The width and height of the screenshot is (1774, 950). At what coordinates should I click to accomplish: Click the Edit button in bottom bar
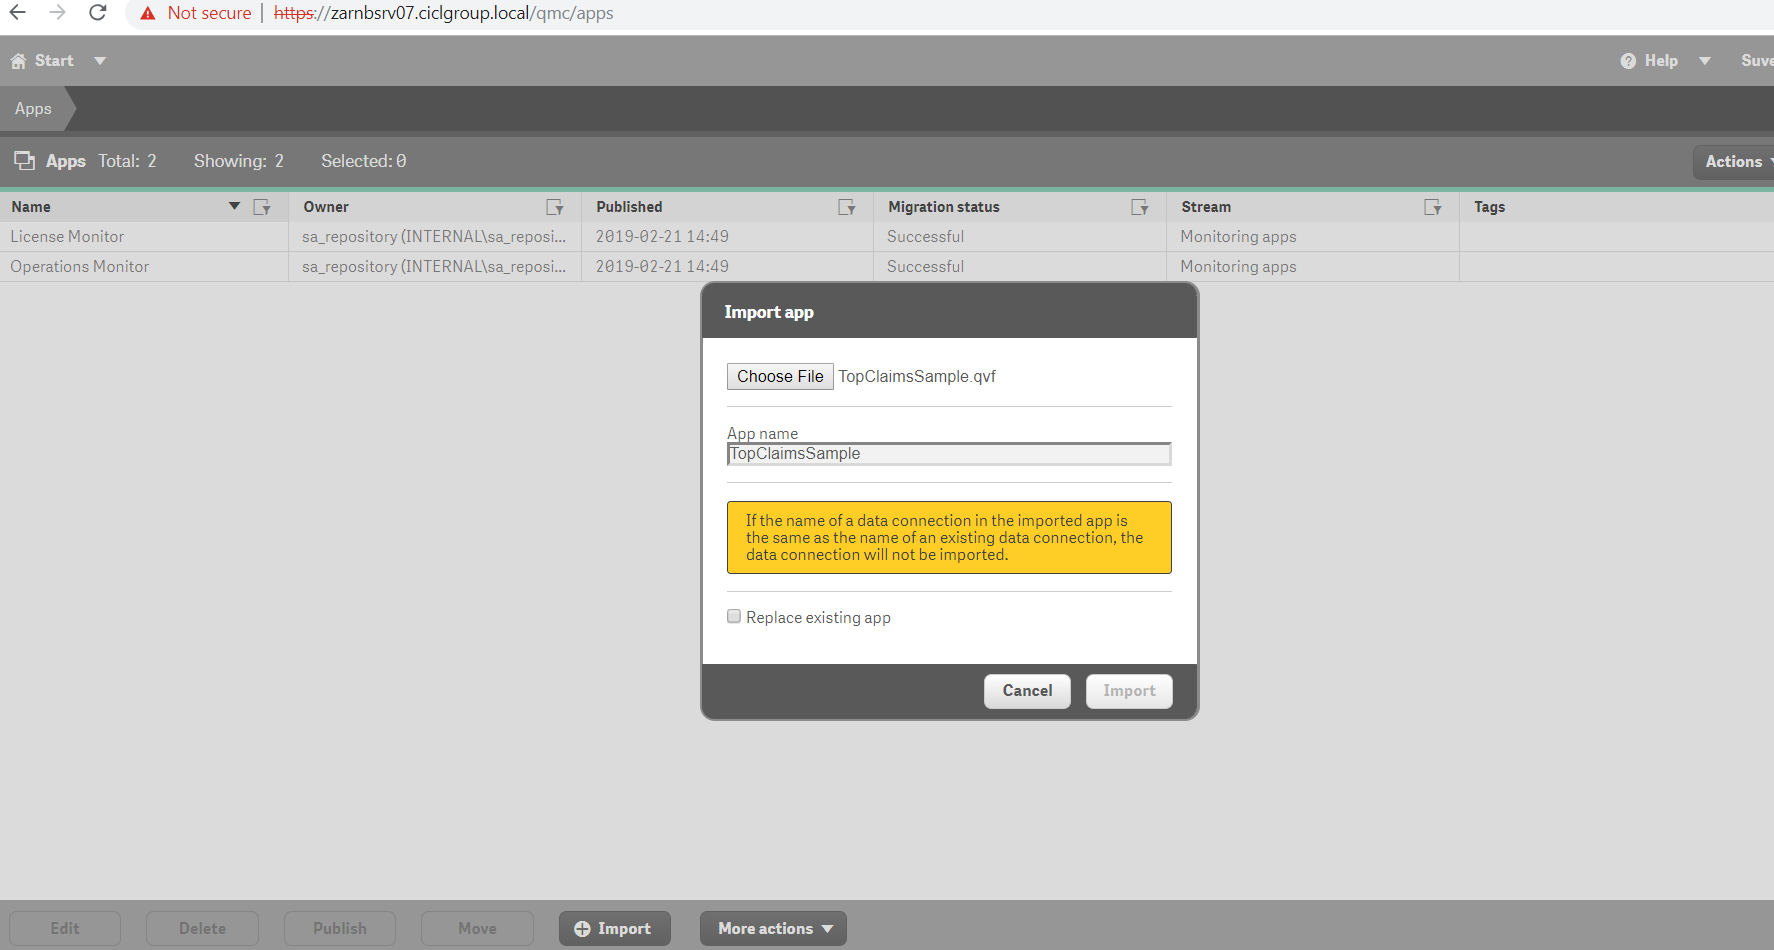65,929
